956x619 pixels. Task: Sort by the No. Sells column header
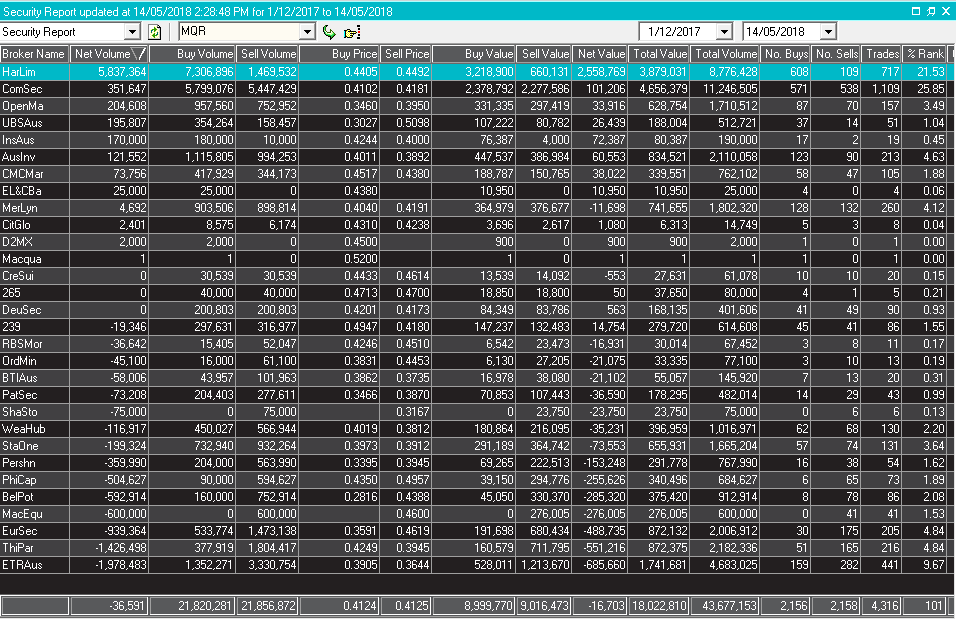836,54
